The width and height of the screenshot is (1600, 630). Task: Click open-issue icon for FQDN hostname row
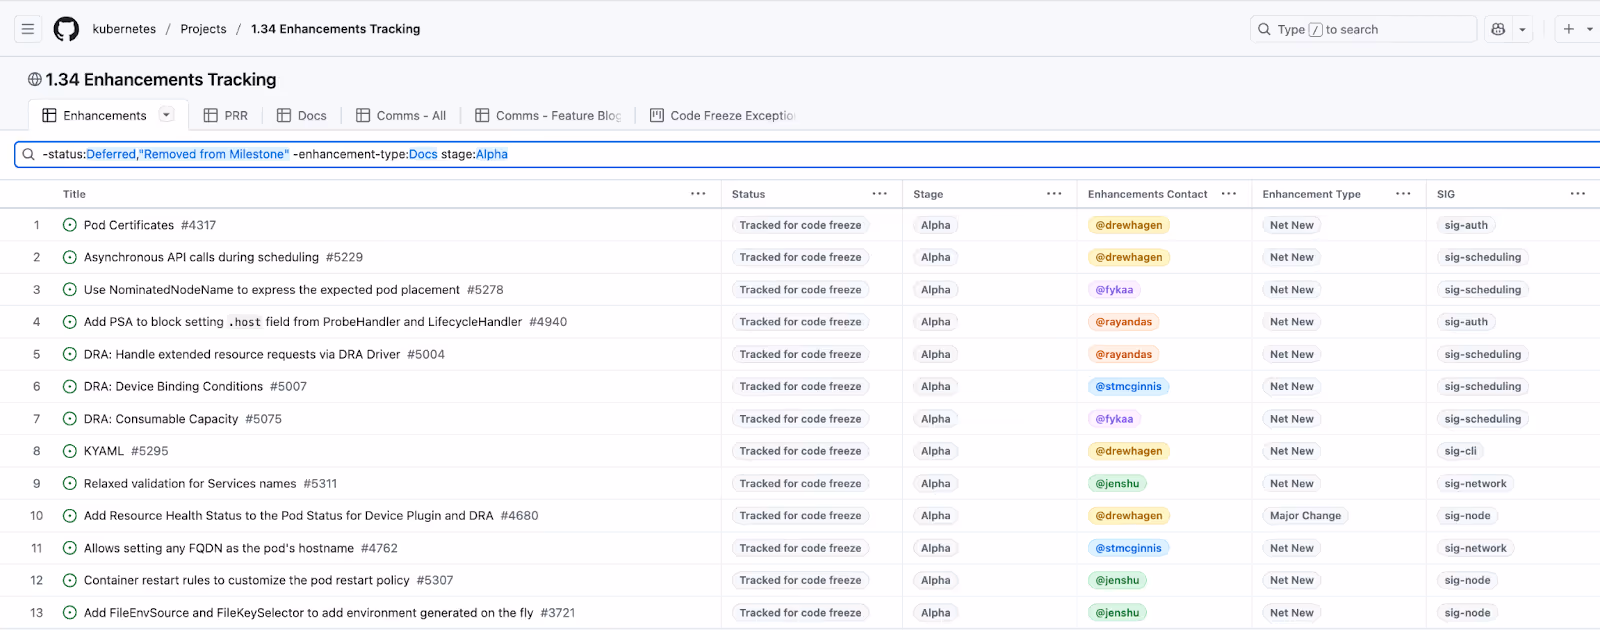[x=70, y=548]
